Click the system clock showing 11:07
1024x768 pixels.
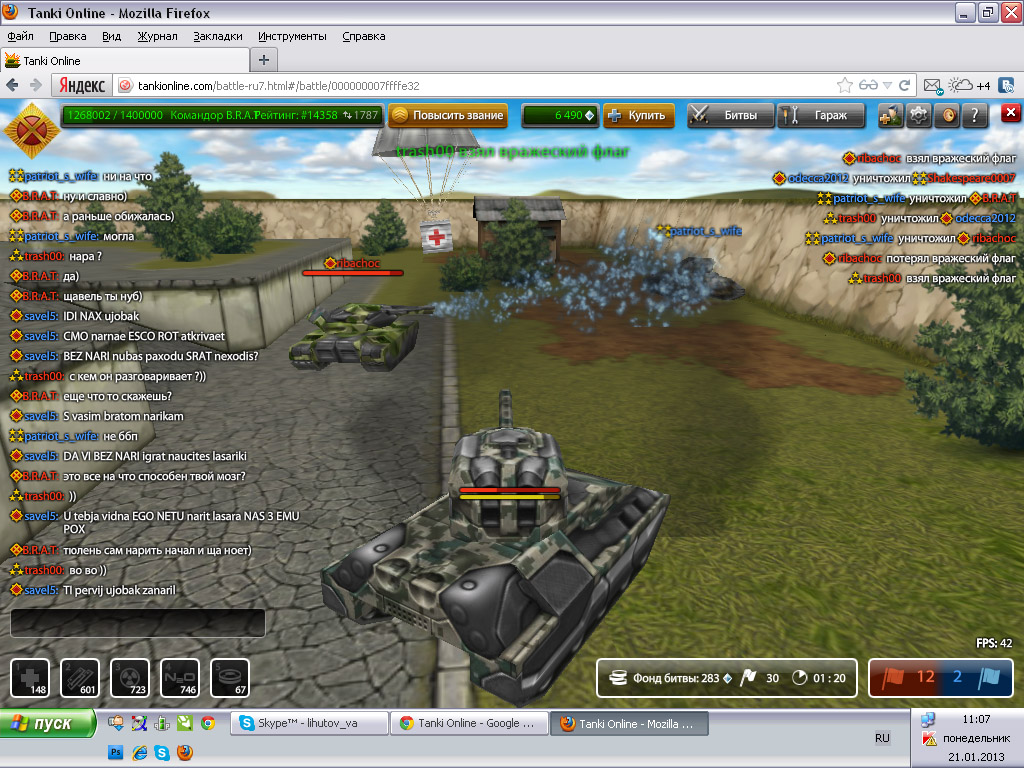click(976, 719)
